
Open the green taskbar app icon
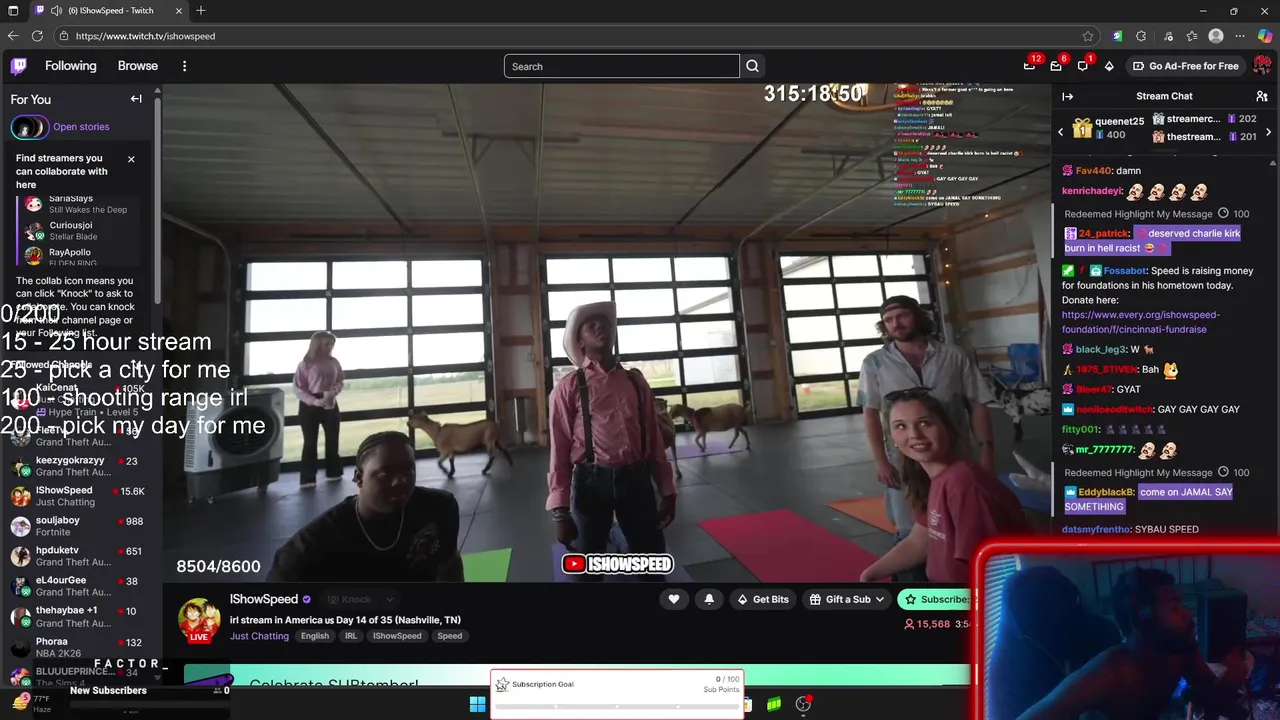[x=774, y=704]
